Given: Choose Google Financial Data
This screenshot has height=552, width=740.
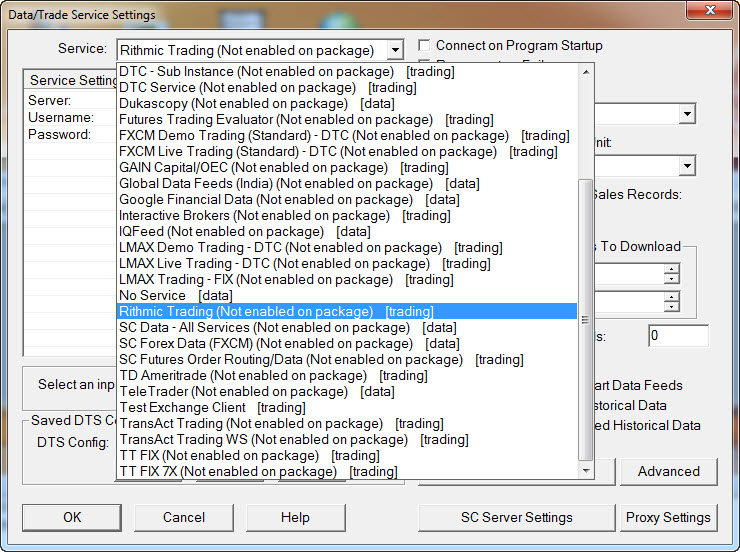Looking at the screenshot, I should pyautogui.click(x=346, y=200).
